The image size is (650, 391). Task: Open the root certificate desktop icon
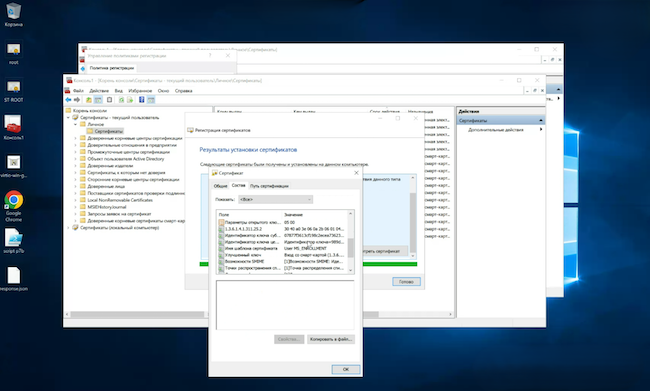13,53
